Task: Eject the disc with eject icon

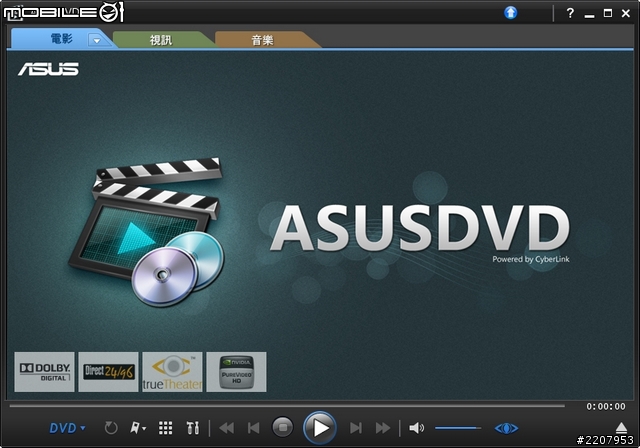Action: pyautogui.click(x=621, y=427)
